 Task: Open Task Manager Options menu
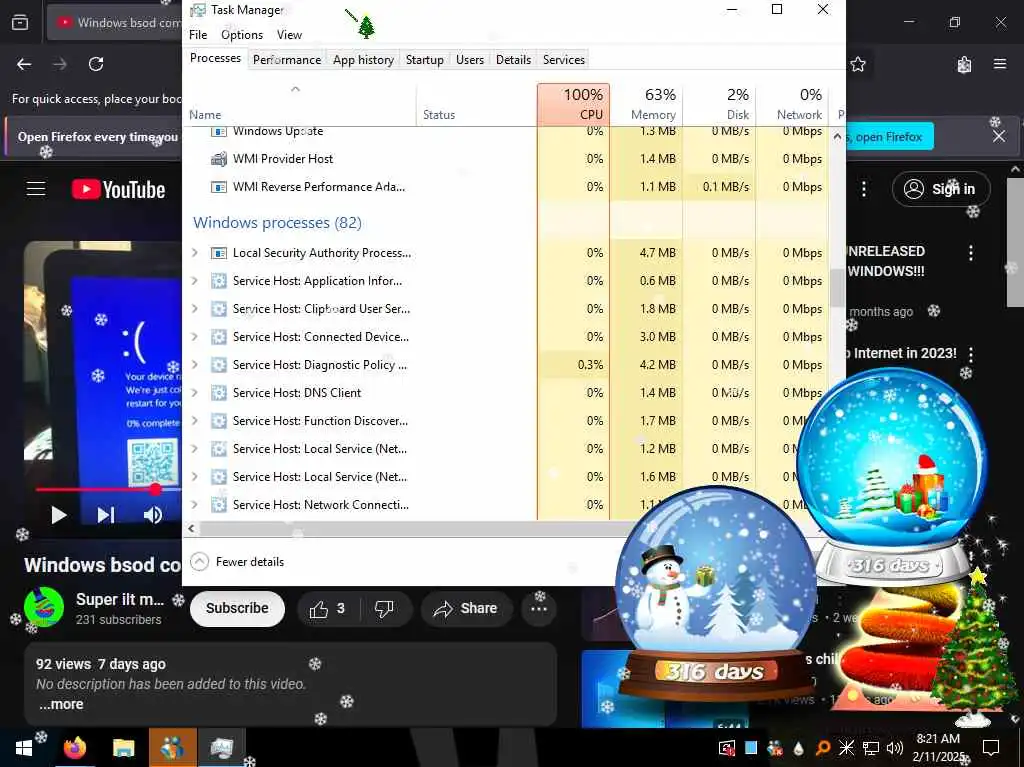[x=242, y=35]
